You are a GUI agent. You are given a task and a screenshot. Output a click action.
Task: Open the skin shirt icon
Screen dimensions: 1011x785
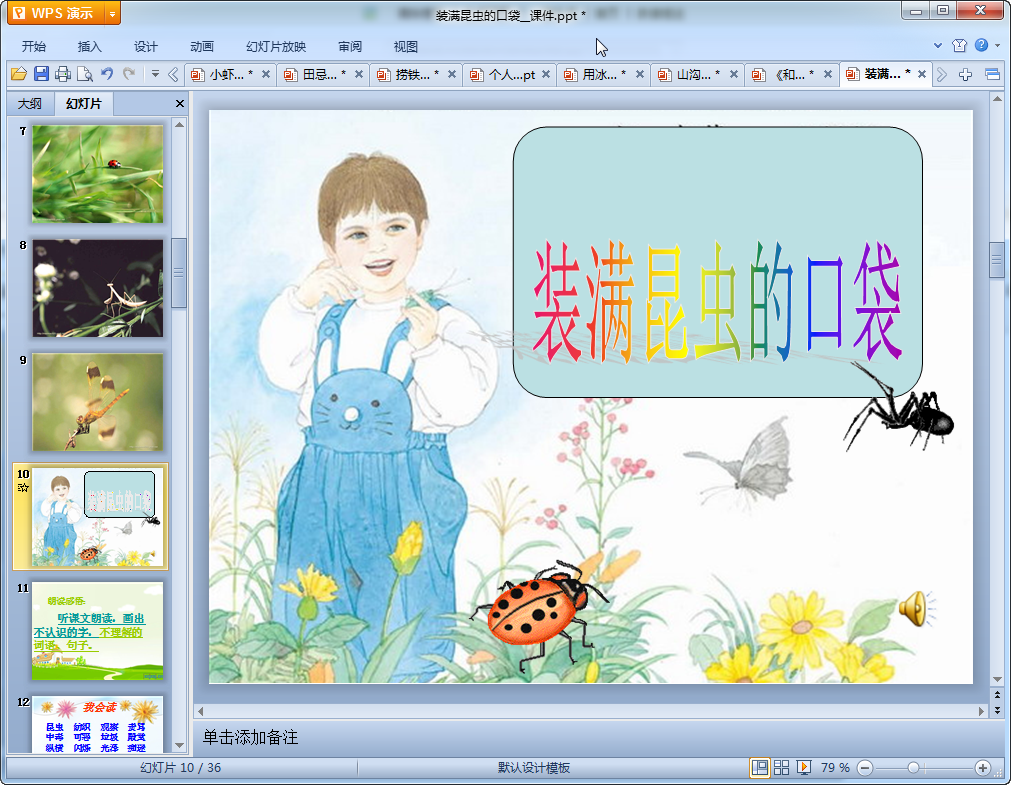(959, 45)
